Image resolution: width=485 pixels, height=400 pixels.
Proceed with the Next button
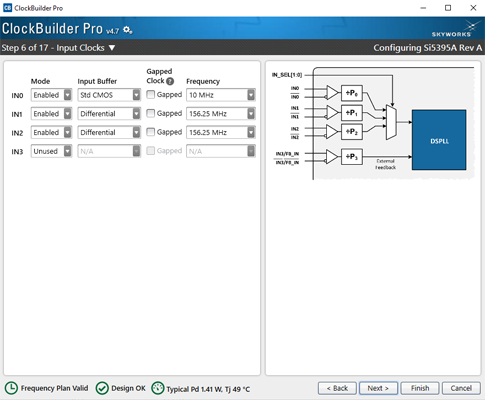click(378, 388)
